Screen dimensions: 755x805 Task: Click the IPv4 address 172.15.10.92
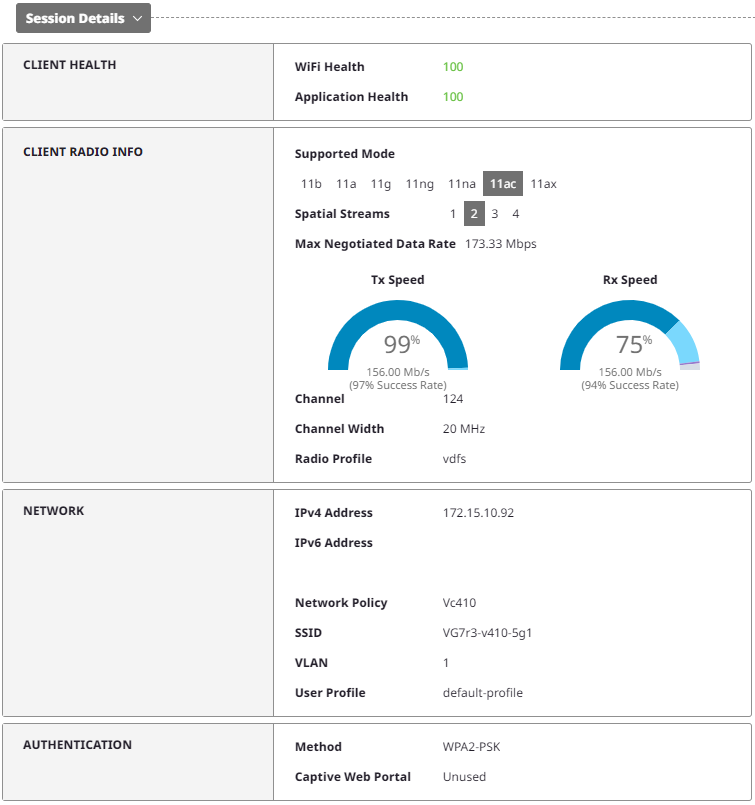tap(478, 513)
